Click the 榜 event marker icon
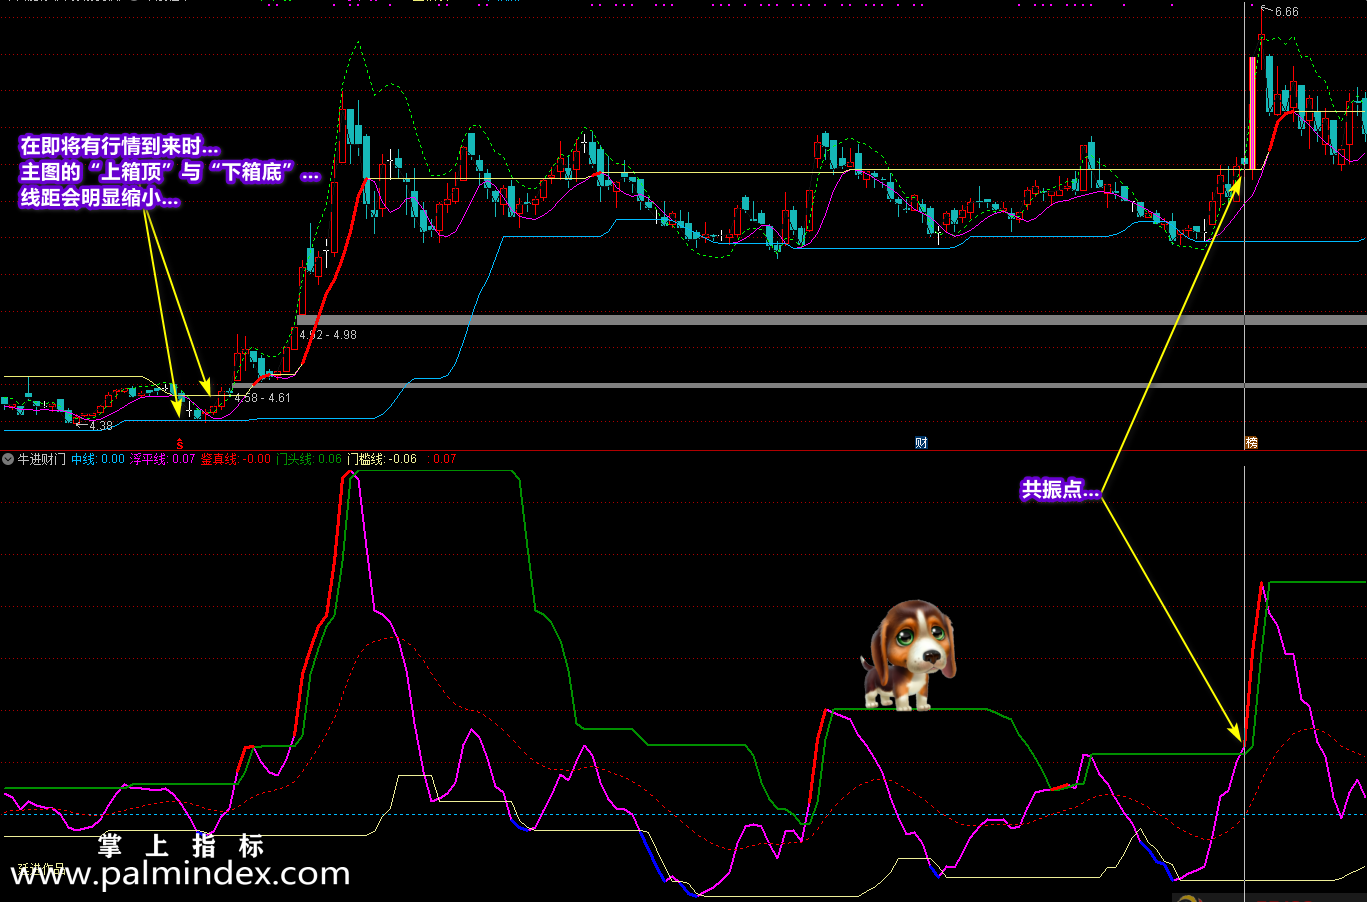 [x=1251, y=443]
